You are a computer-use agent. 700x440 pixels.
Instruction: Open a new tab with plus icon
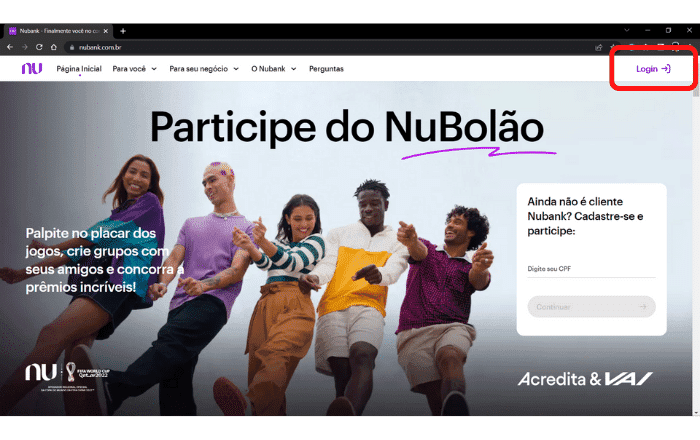[123, 31]
